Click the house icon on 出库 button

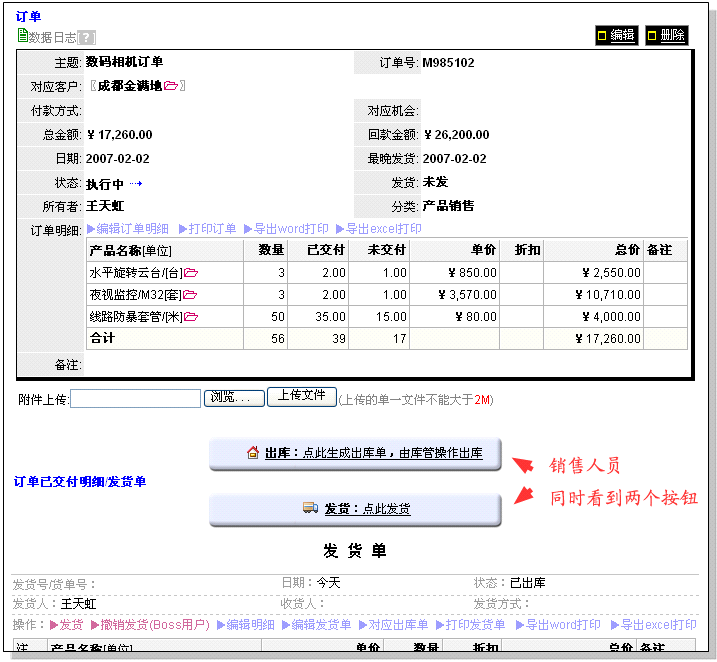[x=253, y=453]
